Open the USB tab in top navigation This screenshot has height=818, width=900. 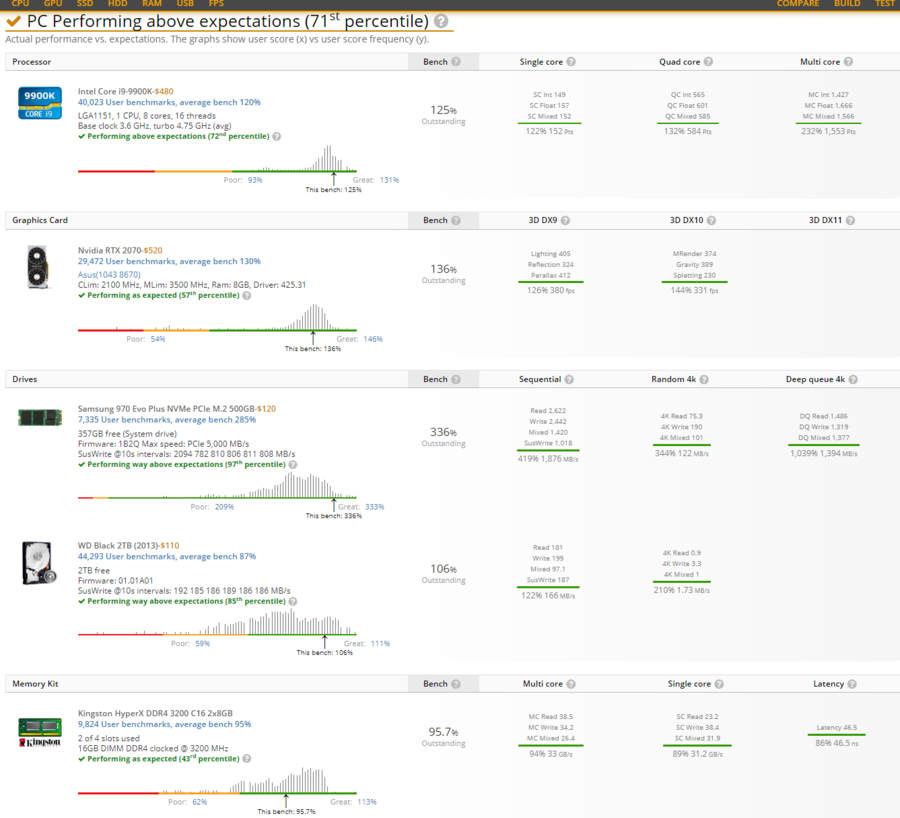point(185,3)
